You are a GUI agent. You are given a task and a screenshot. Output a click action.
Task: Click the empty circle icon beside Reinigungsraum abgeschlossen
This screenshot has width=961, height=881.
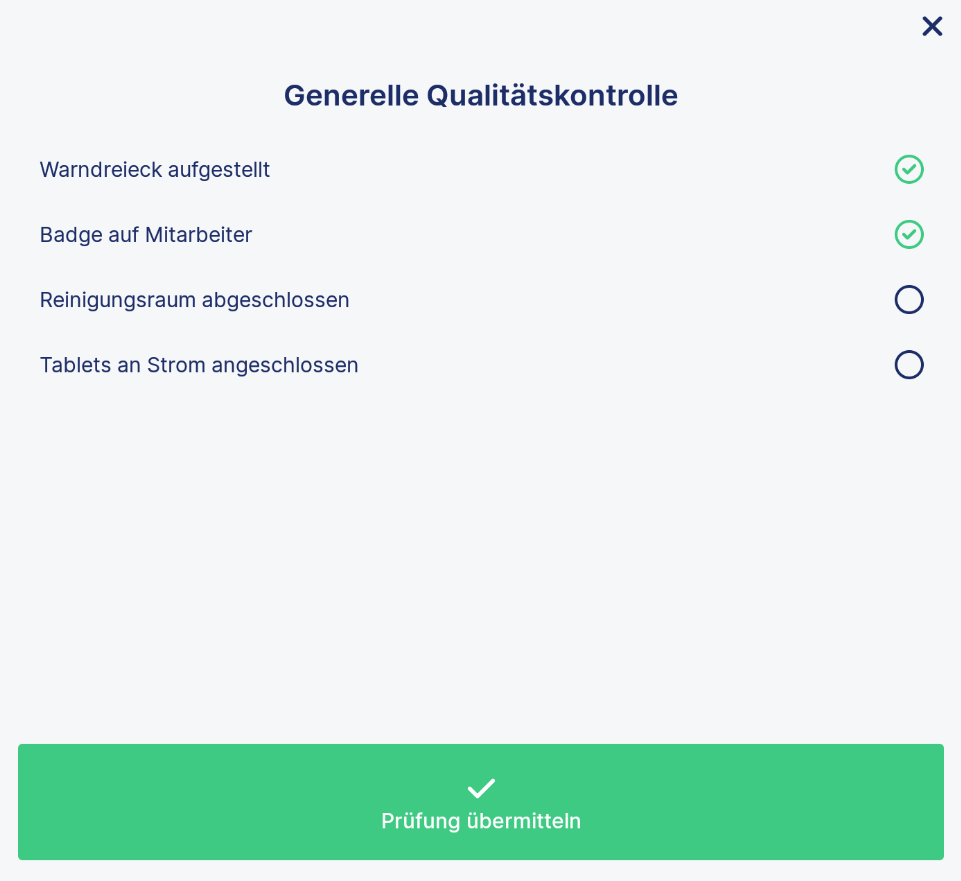(909, 300)
